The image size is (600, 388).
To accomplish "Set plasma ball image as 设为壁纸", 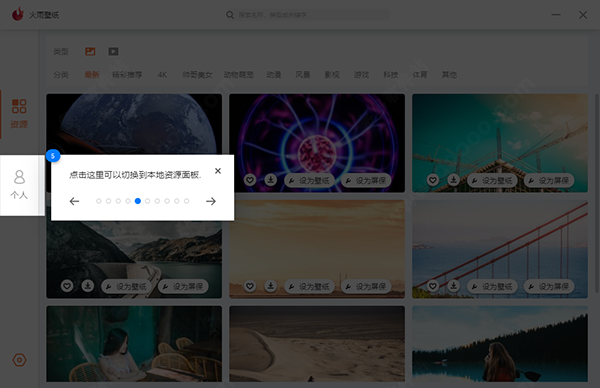I will coord(309,180).
